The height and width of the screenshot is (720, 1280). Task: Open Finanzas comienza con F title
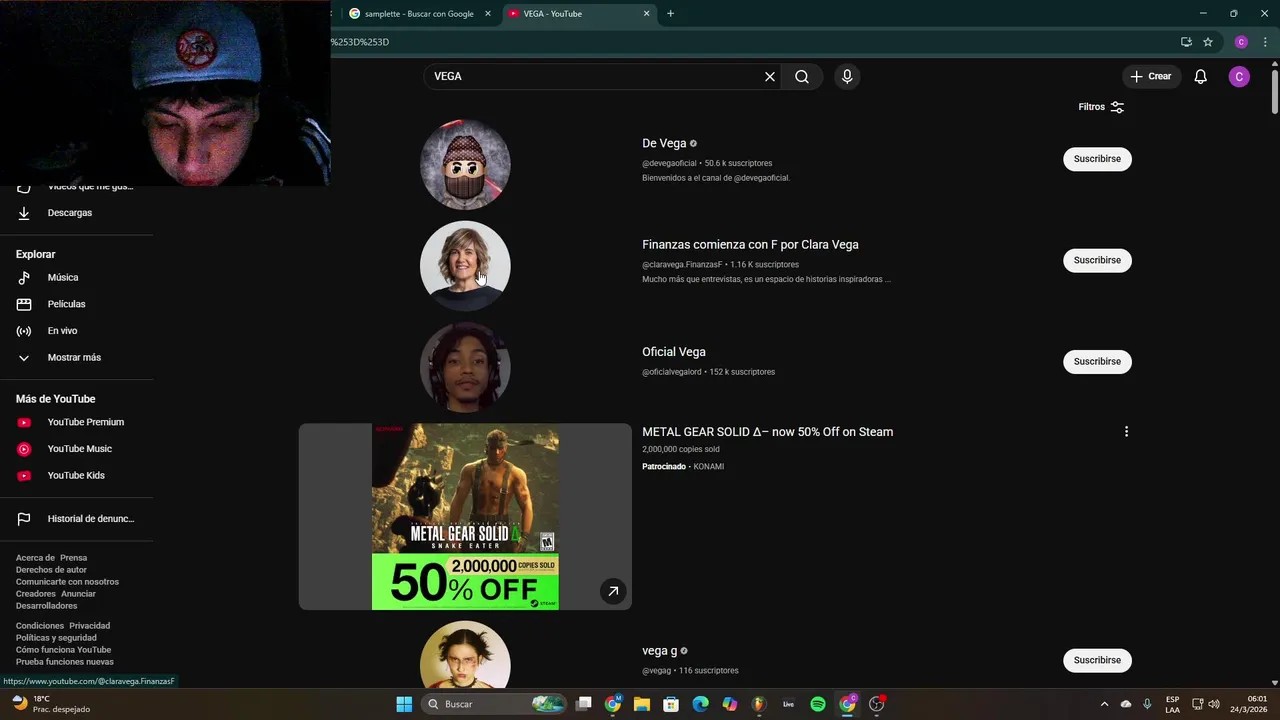coord(750,244)
